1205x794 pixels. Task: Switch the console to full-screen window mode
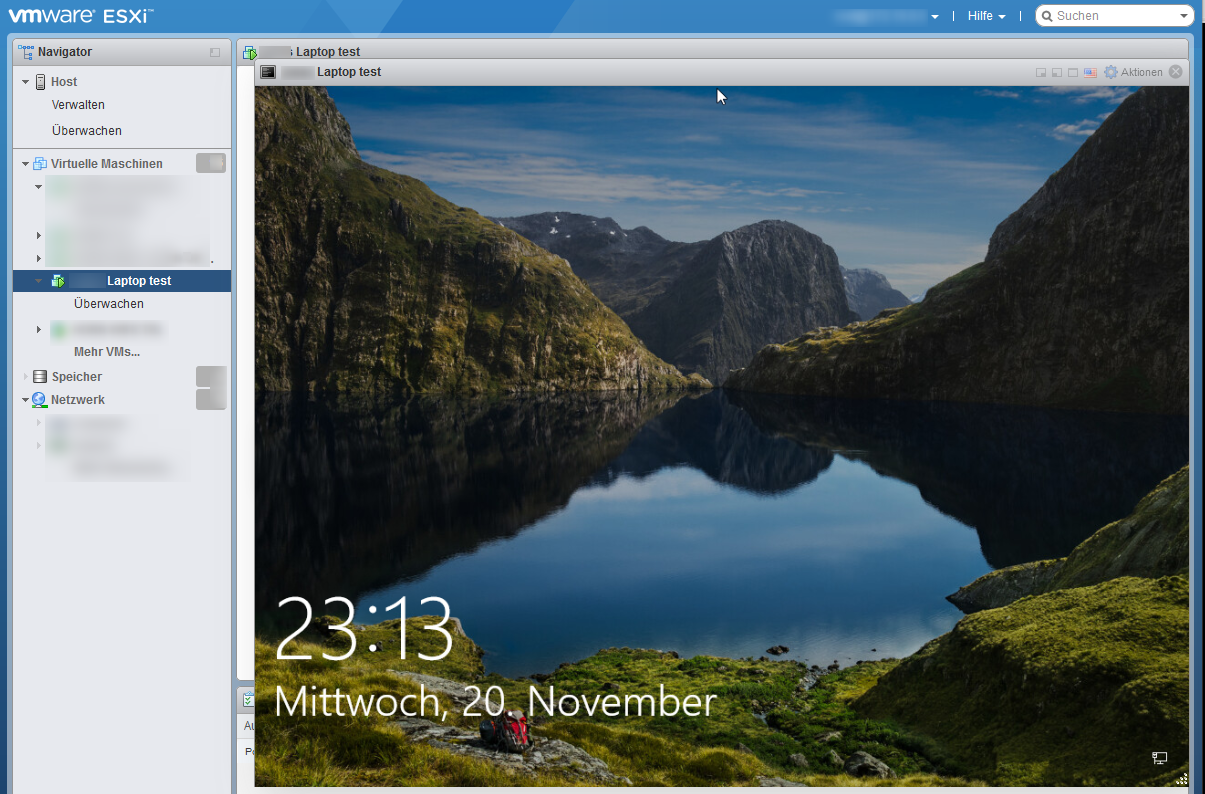[x=1073, y=72]
